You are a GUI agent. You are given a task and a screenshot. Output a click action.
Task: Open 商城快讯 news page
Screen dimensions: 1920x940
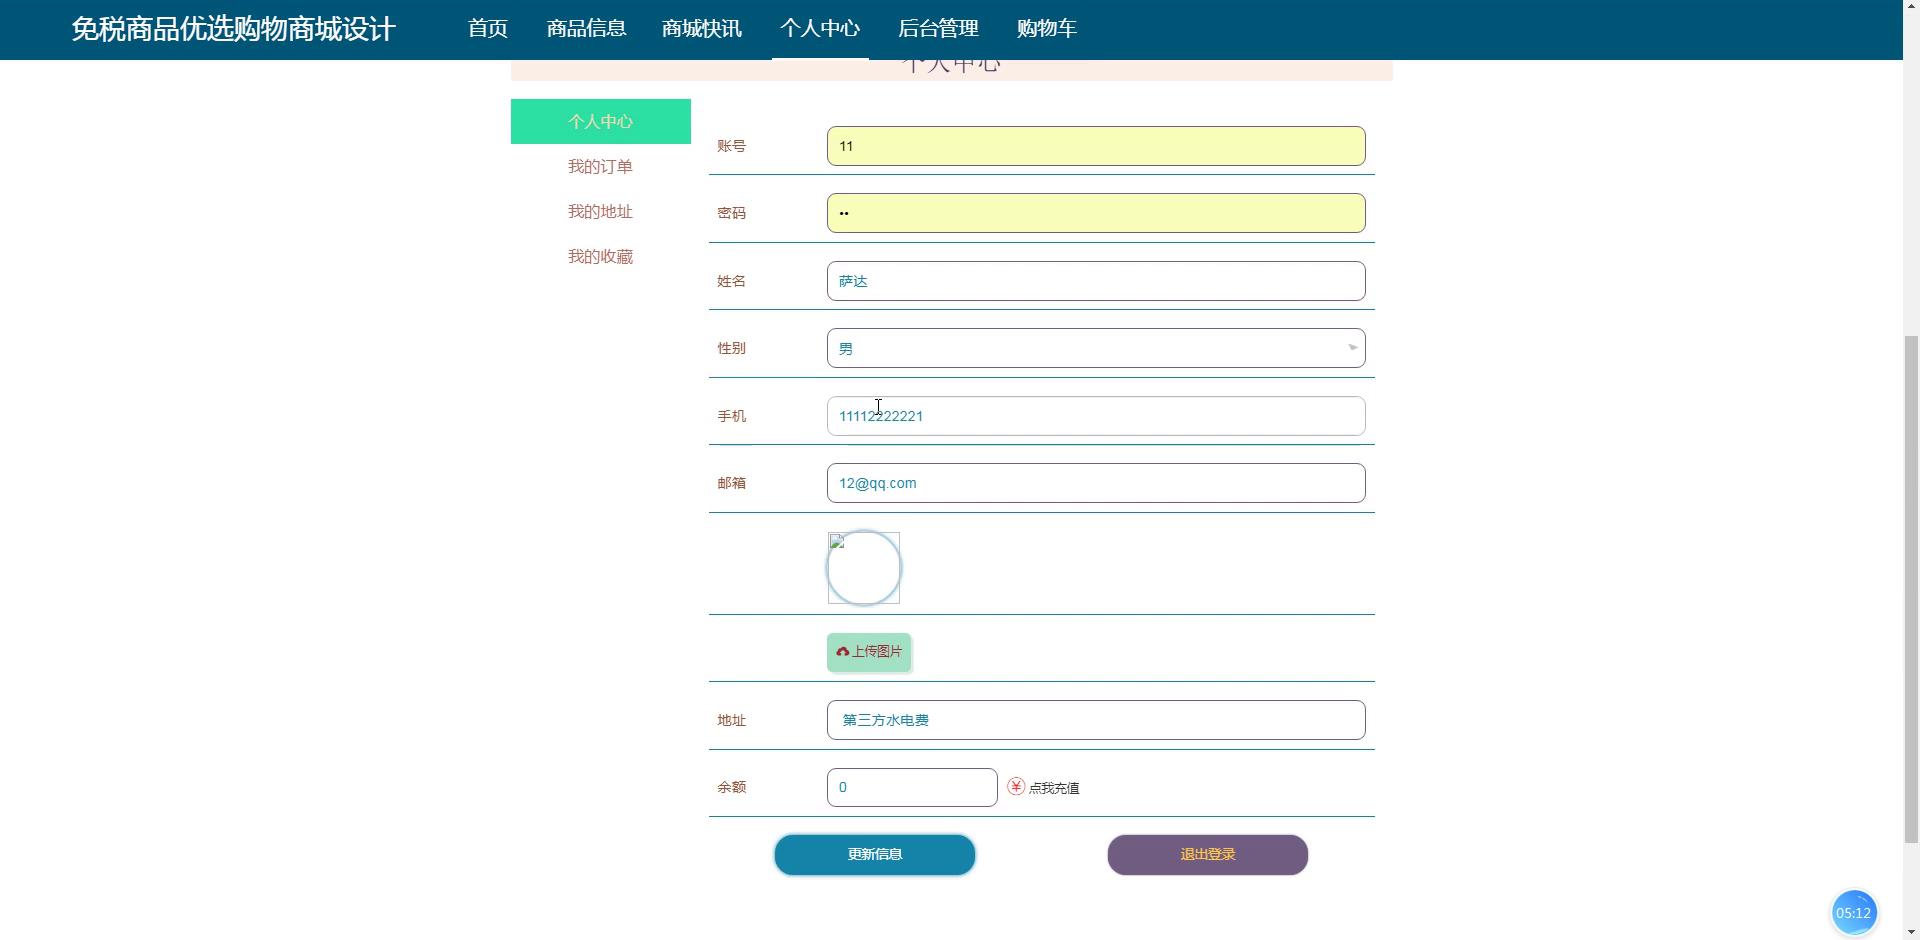[x=701, y=29]
